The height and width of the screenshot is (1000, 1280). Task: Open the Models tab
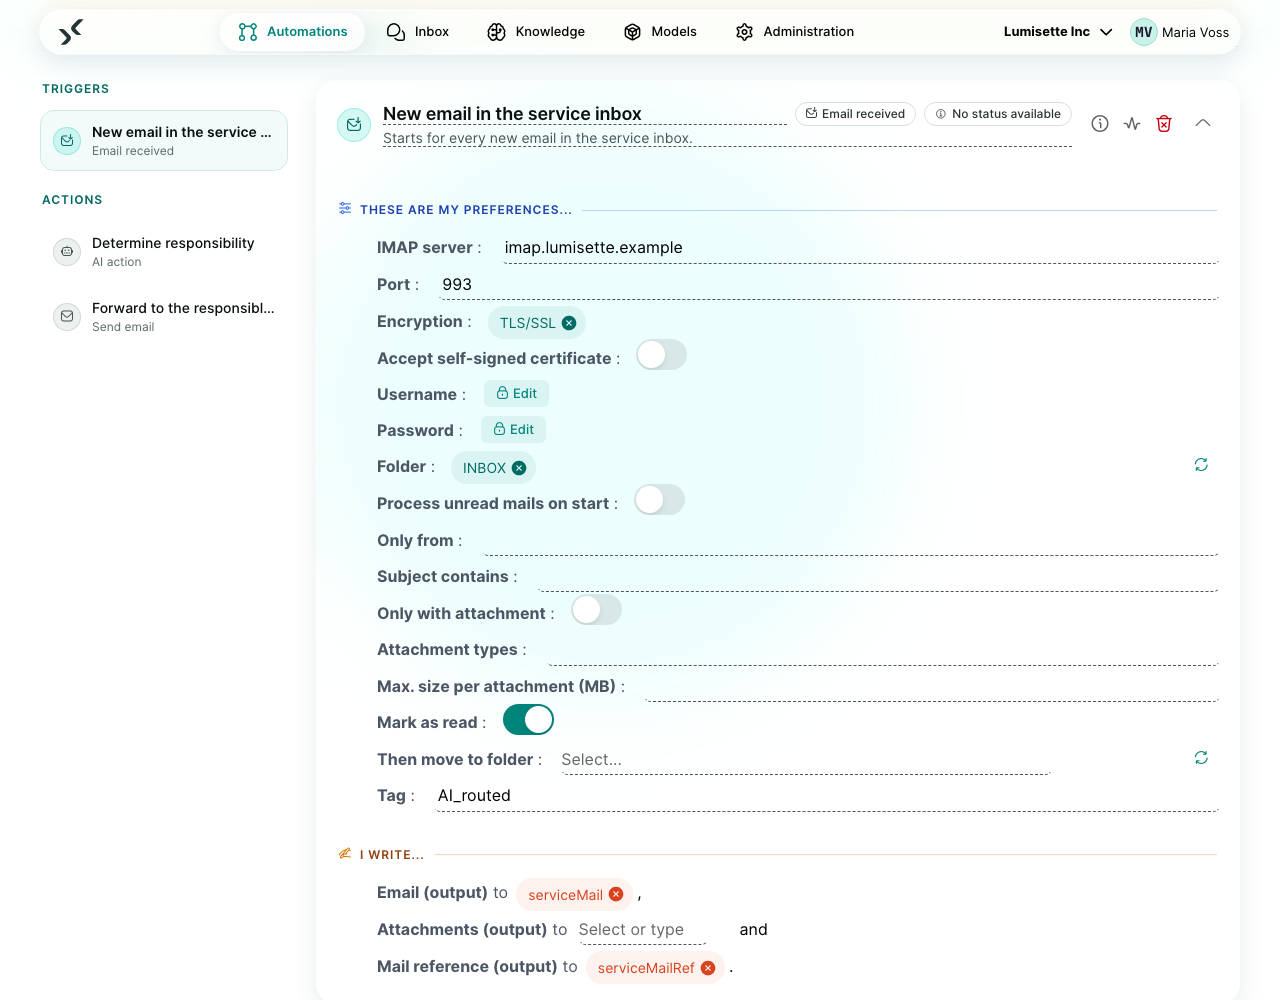coord(660,32)
